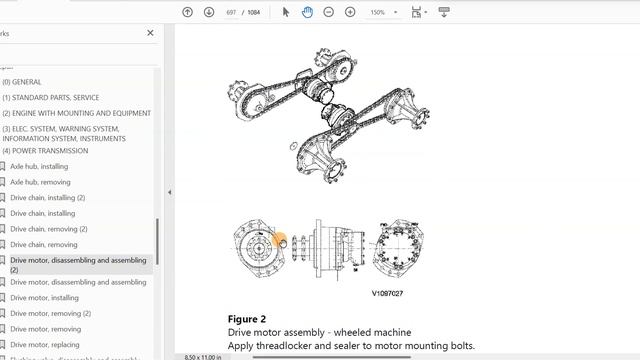This screenshot has height=360, width=640.
Task: Open bookmark (0) GENERAL
Action: point(22,82)
